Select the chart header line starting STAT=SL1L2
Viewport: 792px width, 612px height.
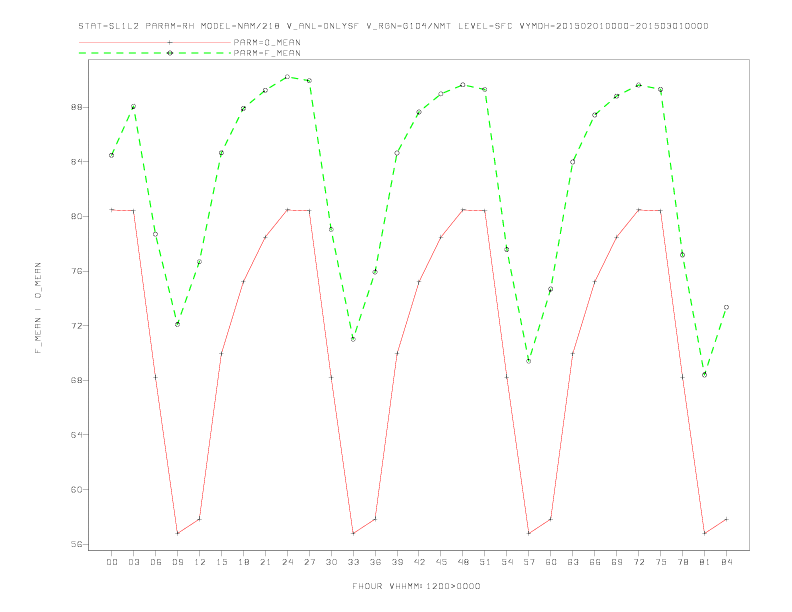pyautogui.click(x=393, y=26)
